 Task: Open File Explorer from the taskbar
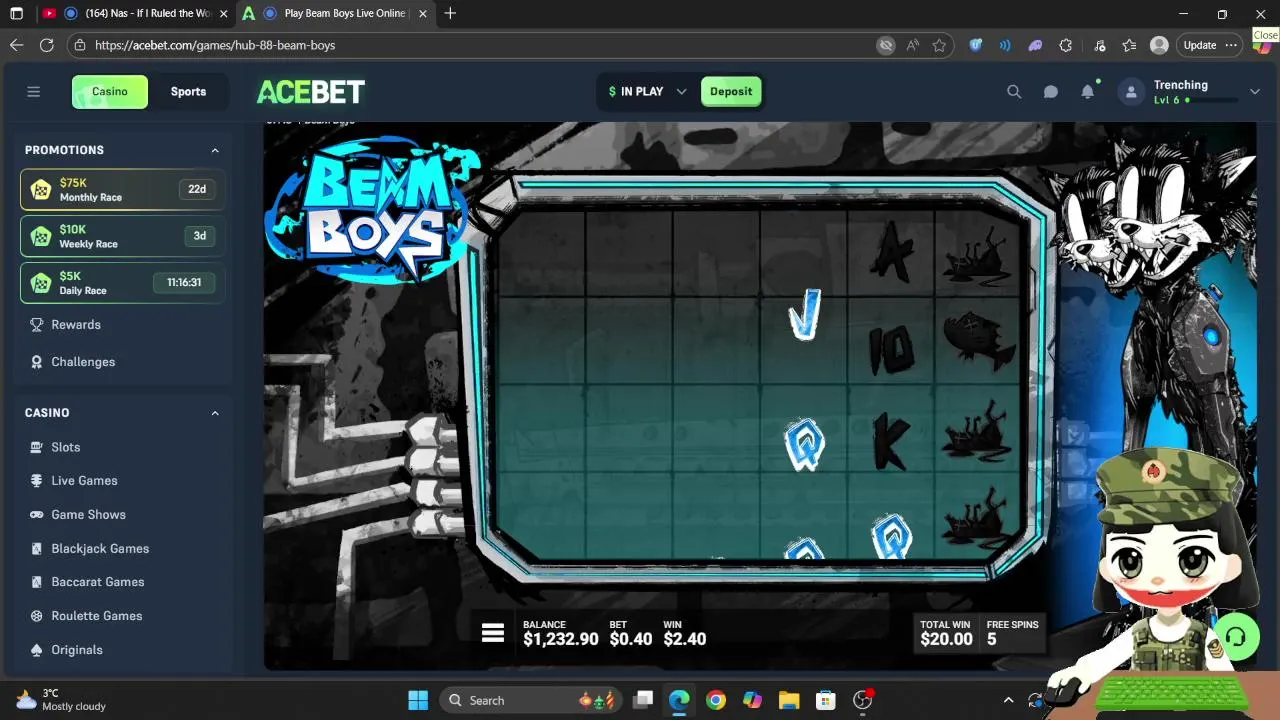[x=789, y=700]
